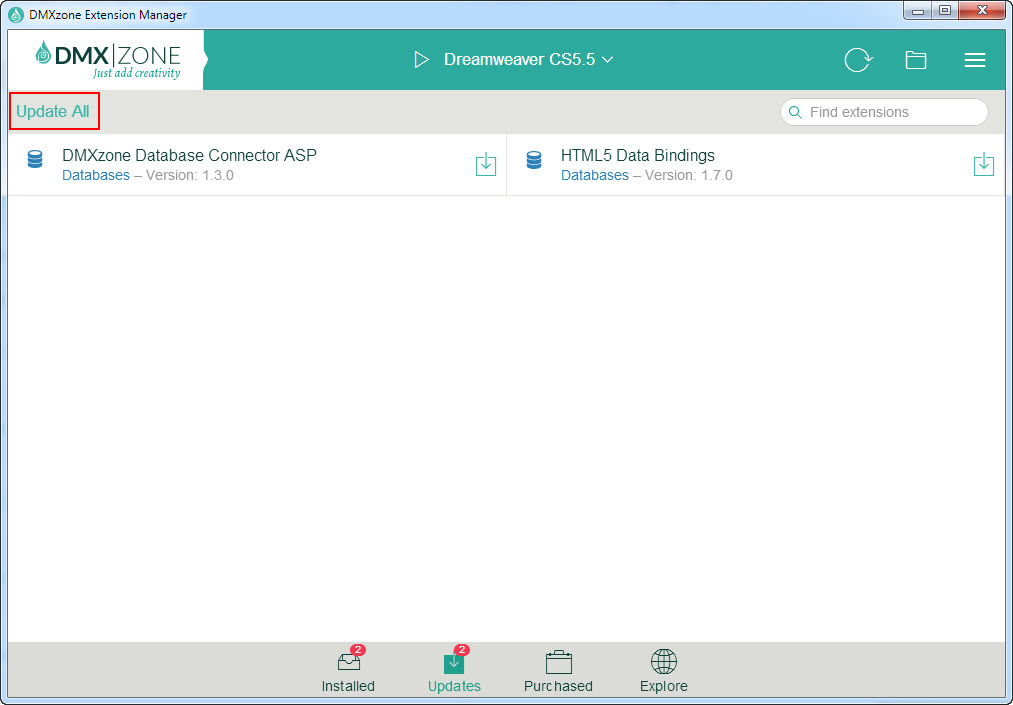Screen dimensions: 1013x705
Task: Open the Dreamweaver CS5.5 version dropdown
Action: point(528,59)
